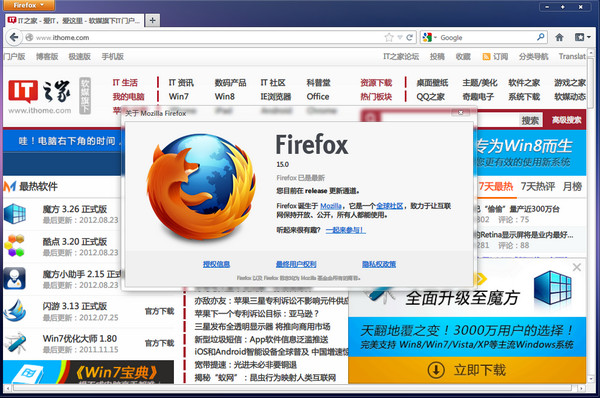Go back with the back arrow
The image size is (600, 398).
click(x=14, y=37)
